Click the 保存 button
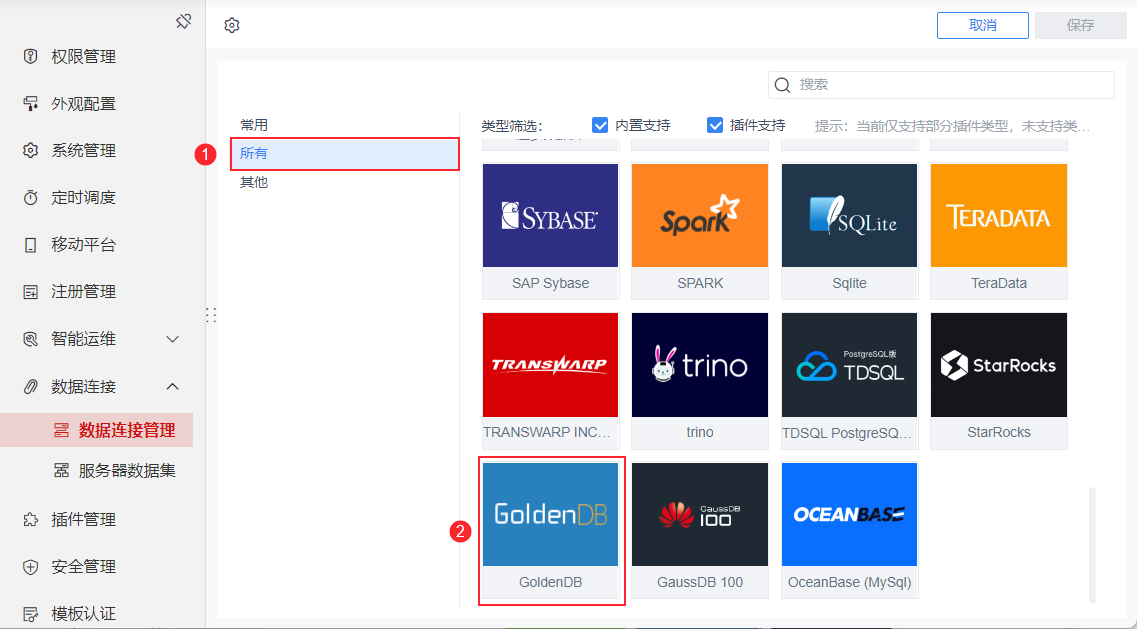Image resolution: width=1137 pixels, height=629 pixels. (1080, 25)
